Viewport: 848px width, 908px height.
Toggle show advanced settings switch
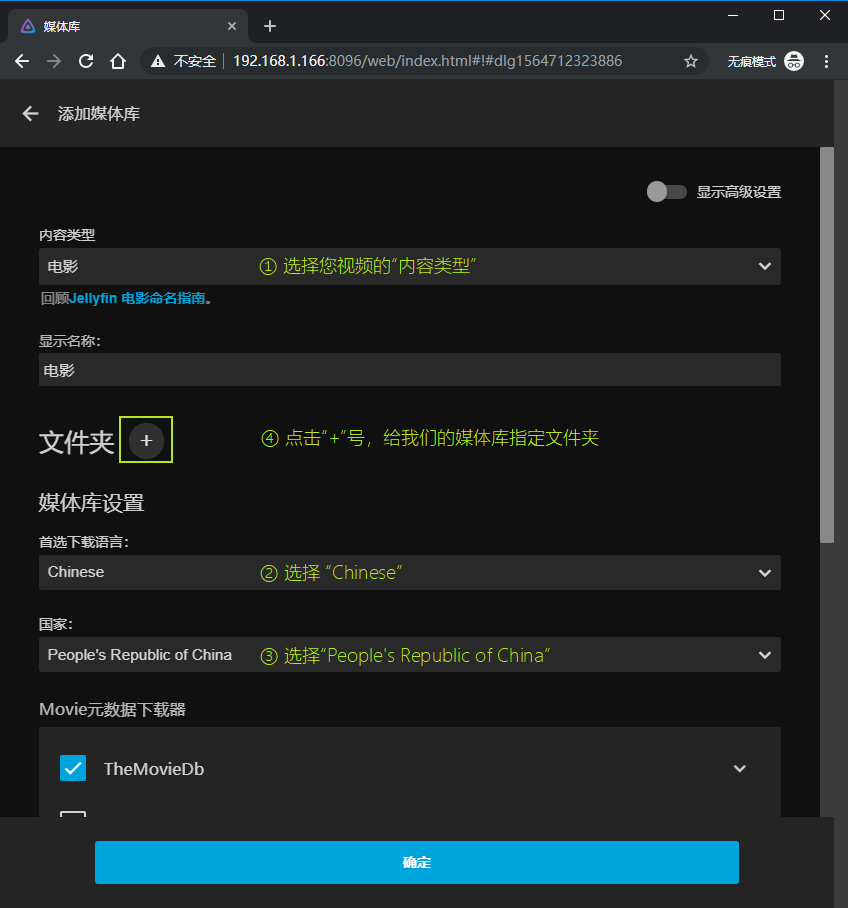(666, 192)
